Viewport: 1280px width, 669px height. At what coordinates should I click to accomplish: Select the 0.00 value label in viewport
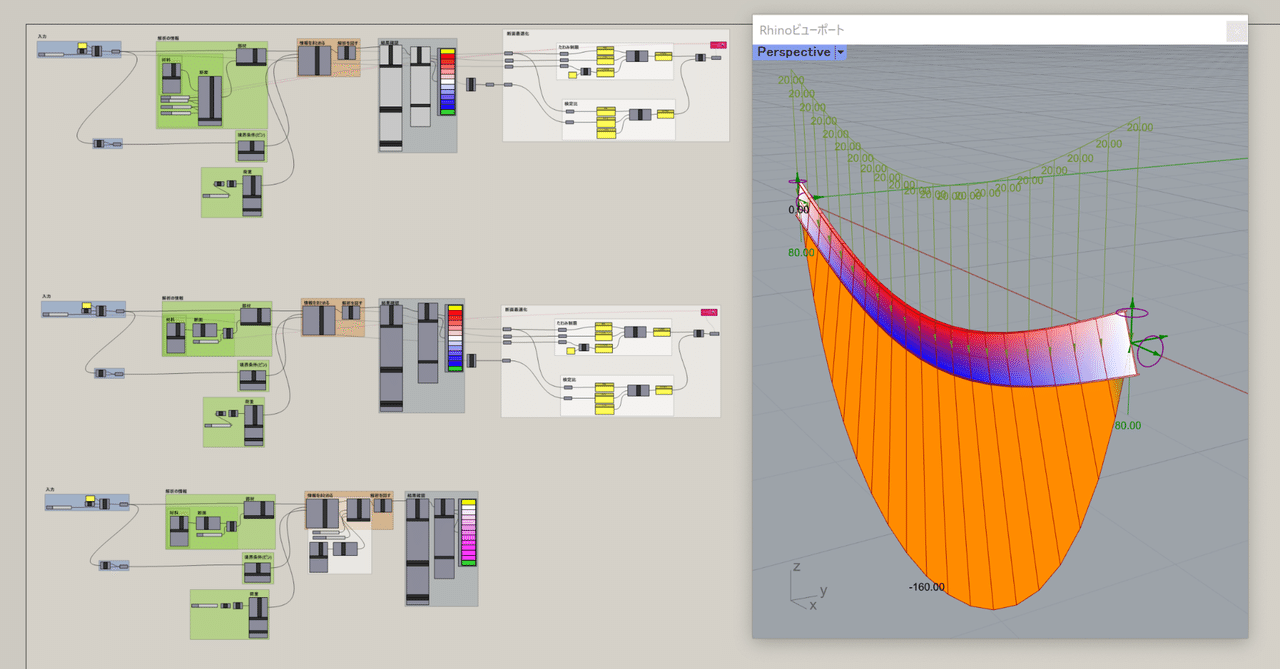pyautogui.click(x=798, y=210)
